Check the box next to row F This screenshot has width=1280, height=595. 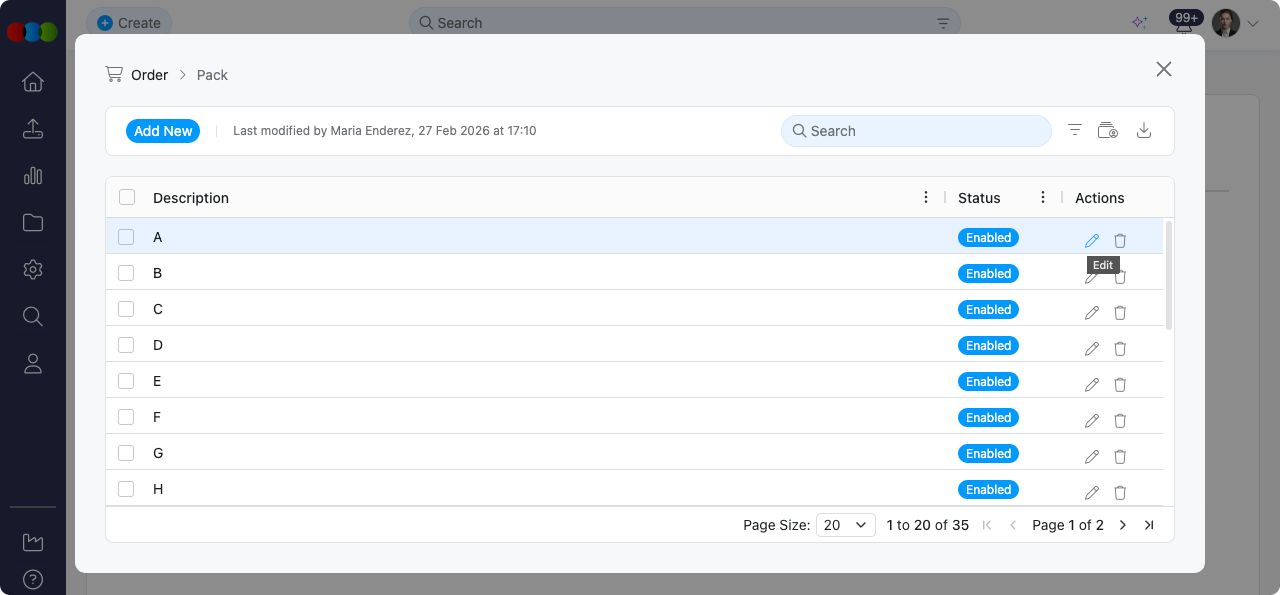click(x=126, y=417)
